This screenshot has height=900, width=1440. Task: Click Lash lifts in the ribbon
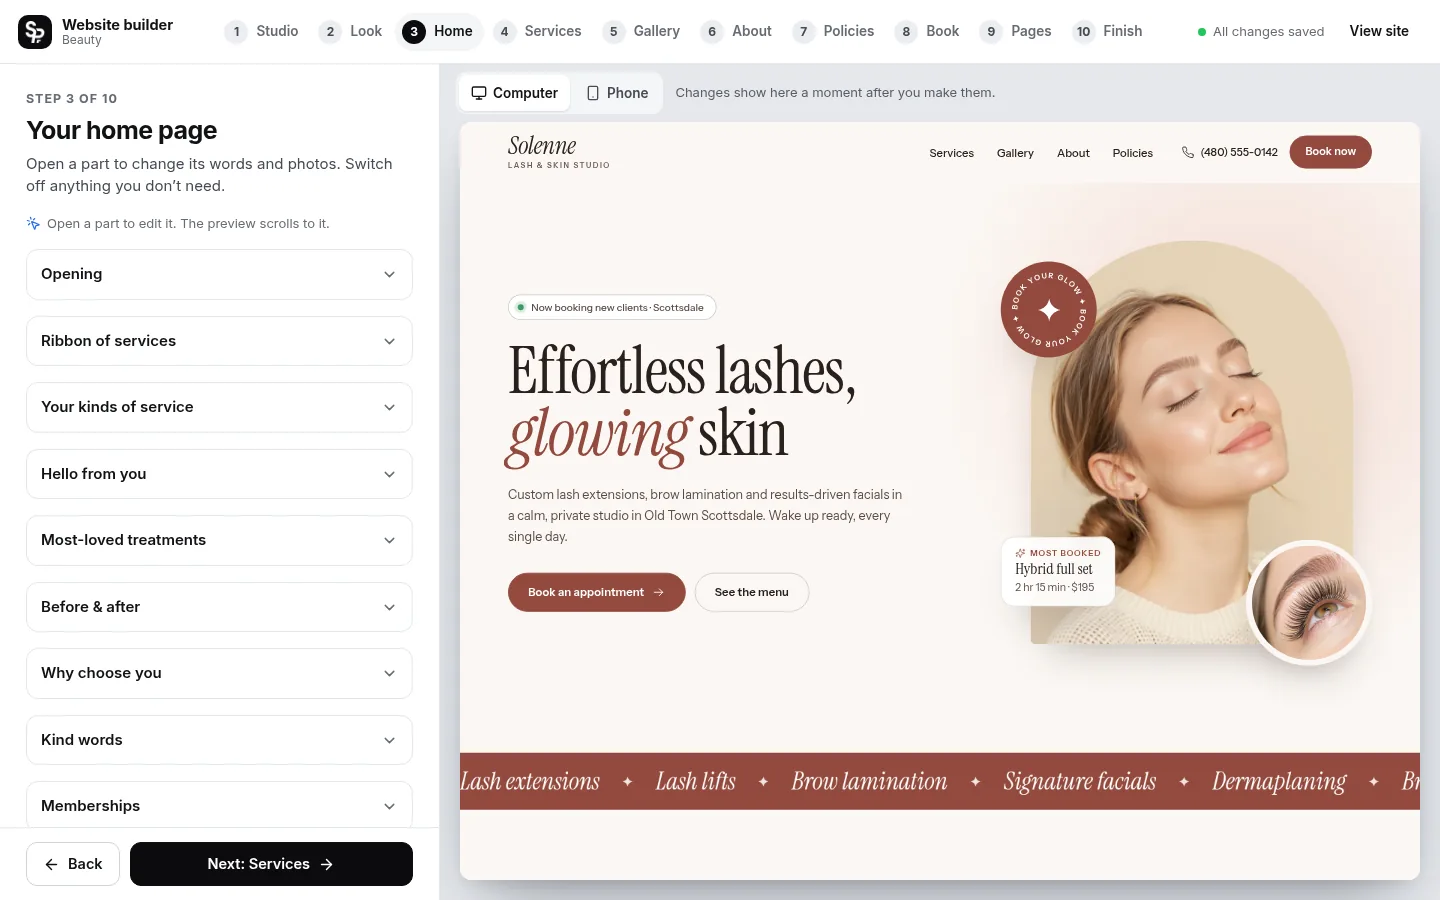click(x=695, y=781)
